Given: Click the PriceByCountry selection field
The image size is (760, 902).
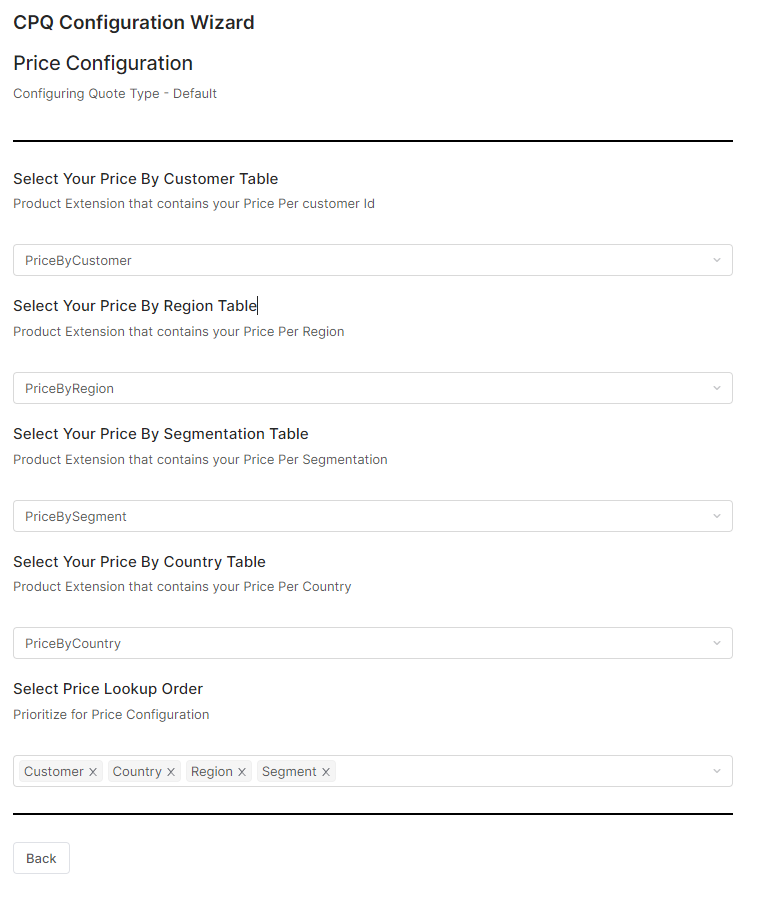Looking at the screenshot, I should point(360,643).
